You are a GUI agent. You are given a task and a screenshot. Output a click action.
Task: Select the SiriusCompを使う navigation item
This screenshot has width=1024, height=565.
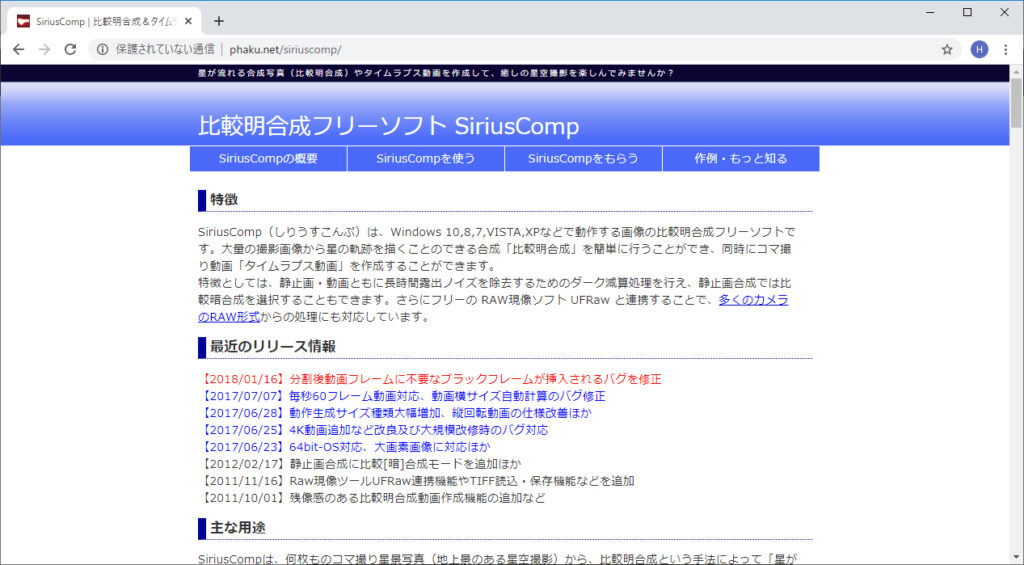pyautogui.click(x=425, y=158)
